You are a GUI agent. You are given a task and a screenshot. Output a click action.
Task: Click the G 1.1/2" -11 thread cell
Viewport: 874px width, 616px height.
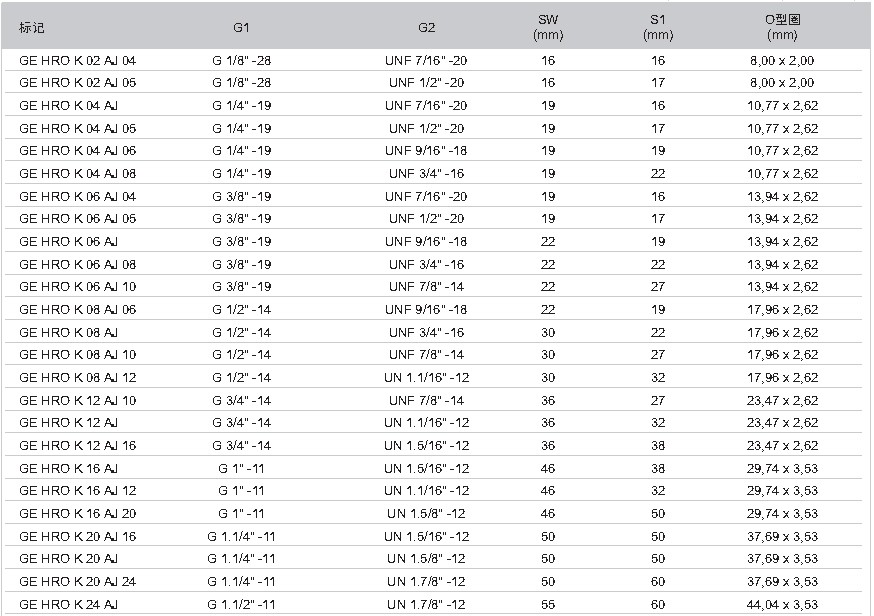[241, 604]
